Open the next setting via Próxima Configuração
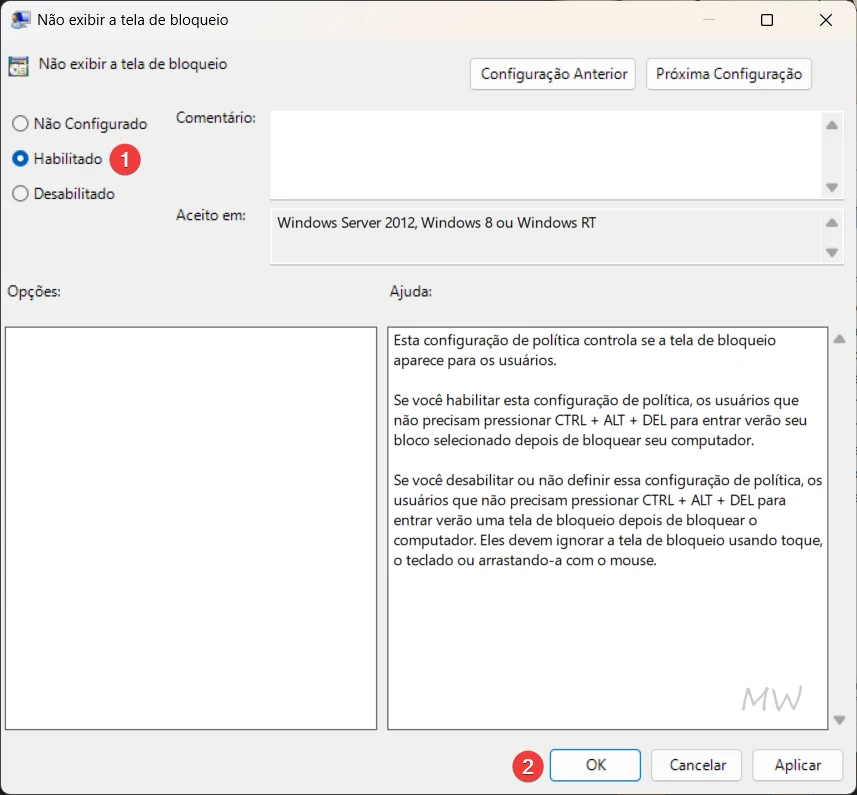This screenshot has width=857, height=795. (x=729, y=73)
